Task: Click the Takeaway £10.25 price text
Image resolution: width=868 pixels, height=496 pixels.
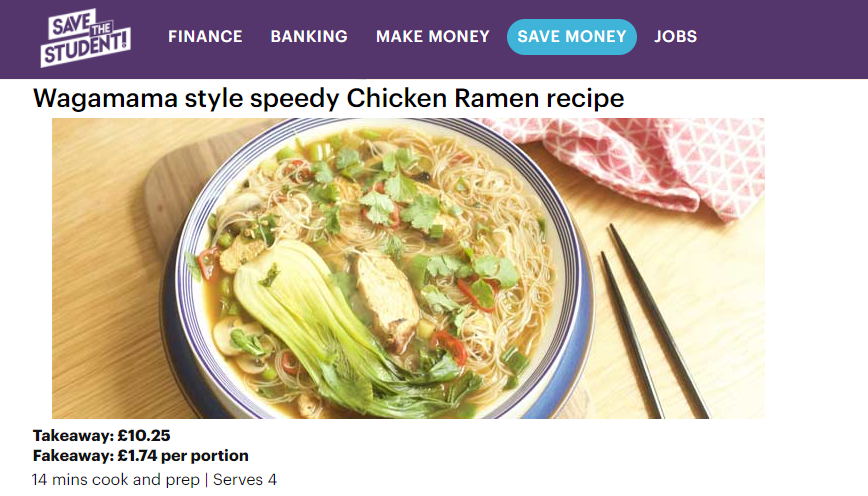Action: (x=101, y=436)
